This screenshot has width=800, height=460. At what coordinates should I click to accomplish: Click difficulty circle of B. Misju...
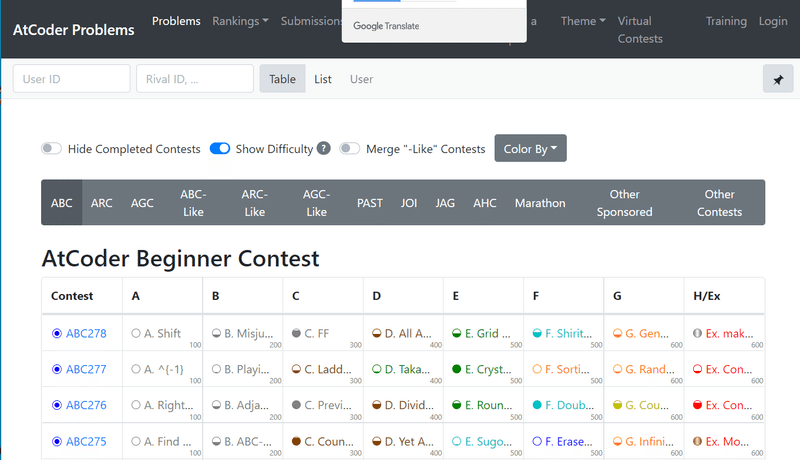pyautogui.click(x=216, y=333)
